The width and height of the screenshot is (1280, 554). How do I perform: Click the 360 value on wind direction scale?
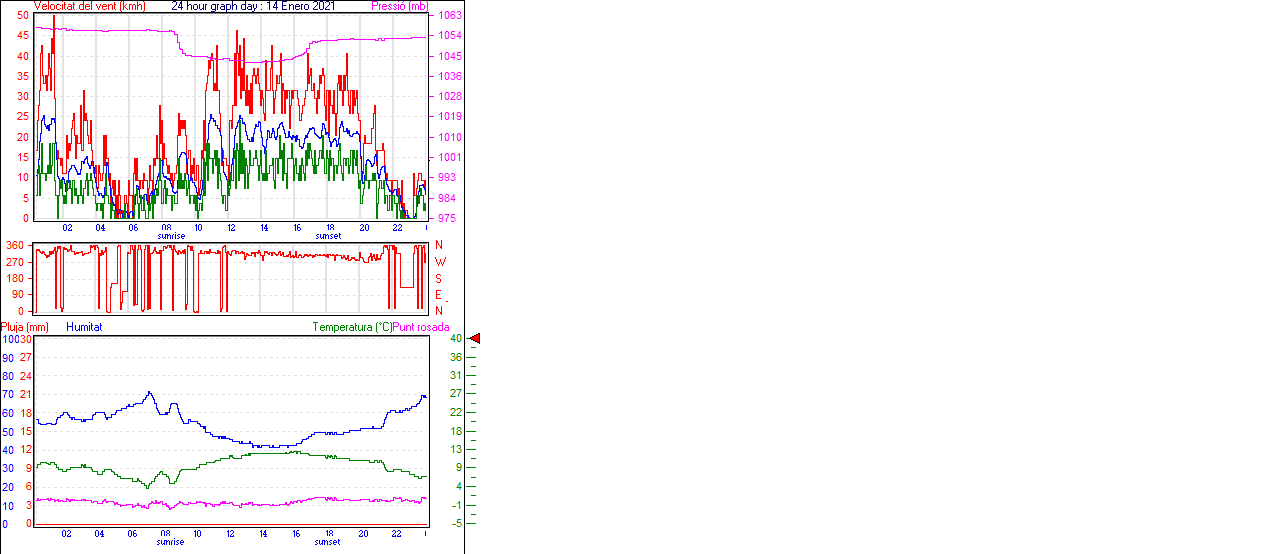click(x=14, y=245)
